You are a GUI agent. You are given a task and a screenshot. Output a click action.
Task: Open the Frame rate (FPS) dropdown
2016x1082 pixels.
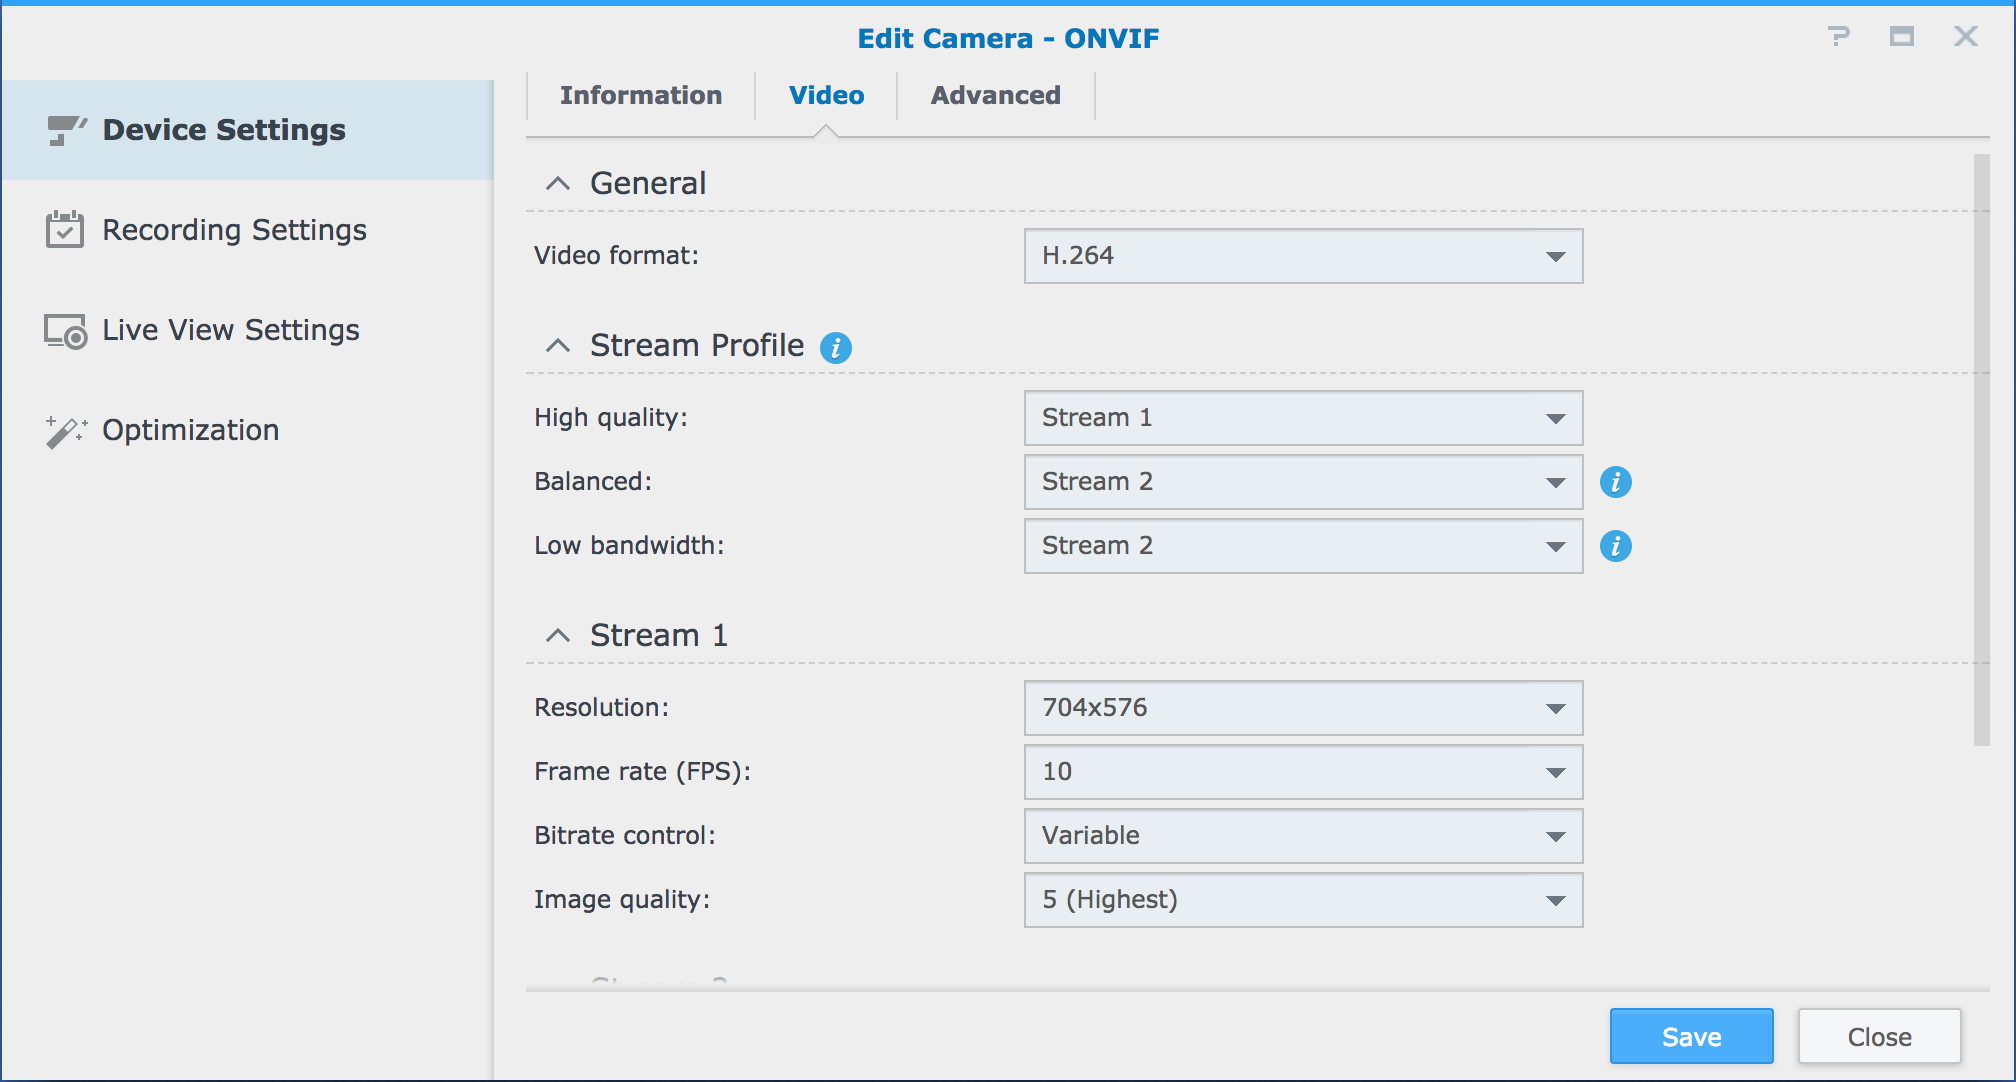[x=1302, y=772]
